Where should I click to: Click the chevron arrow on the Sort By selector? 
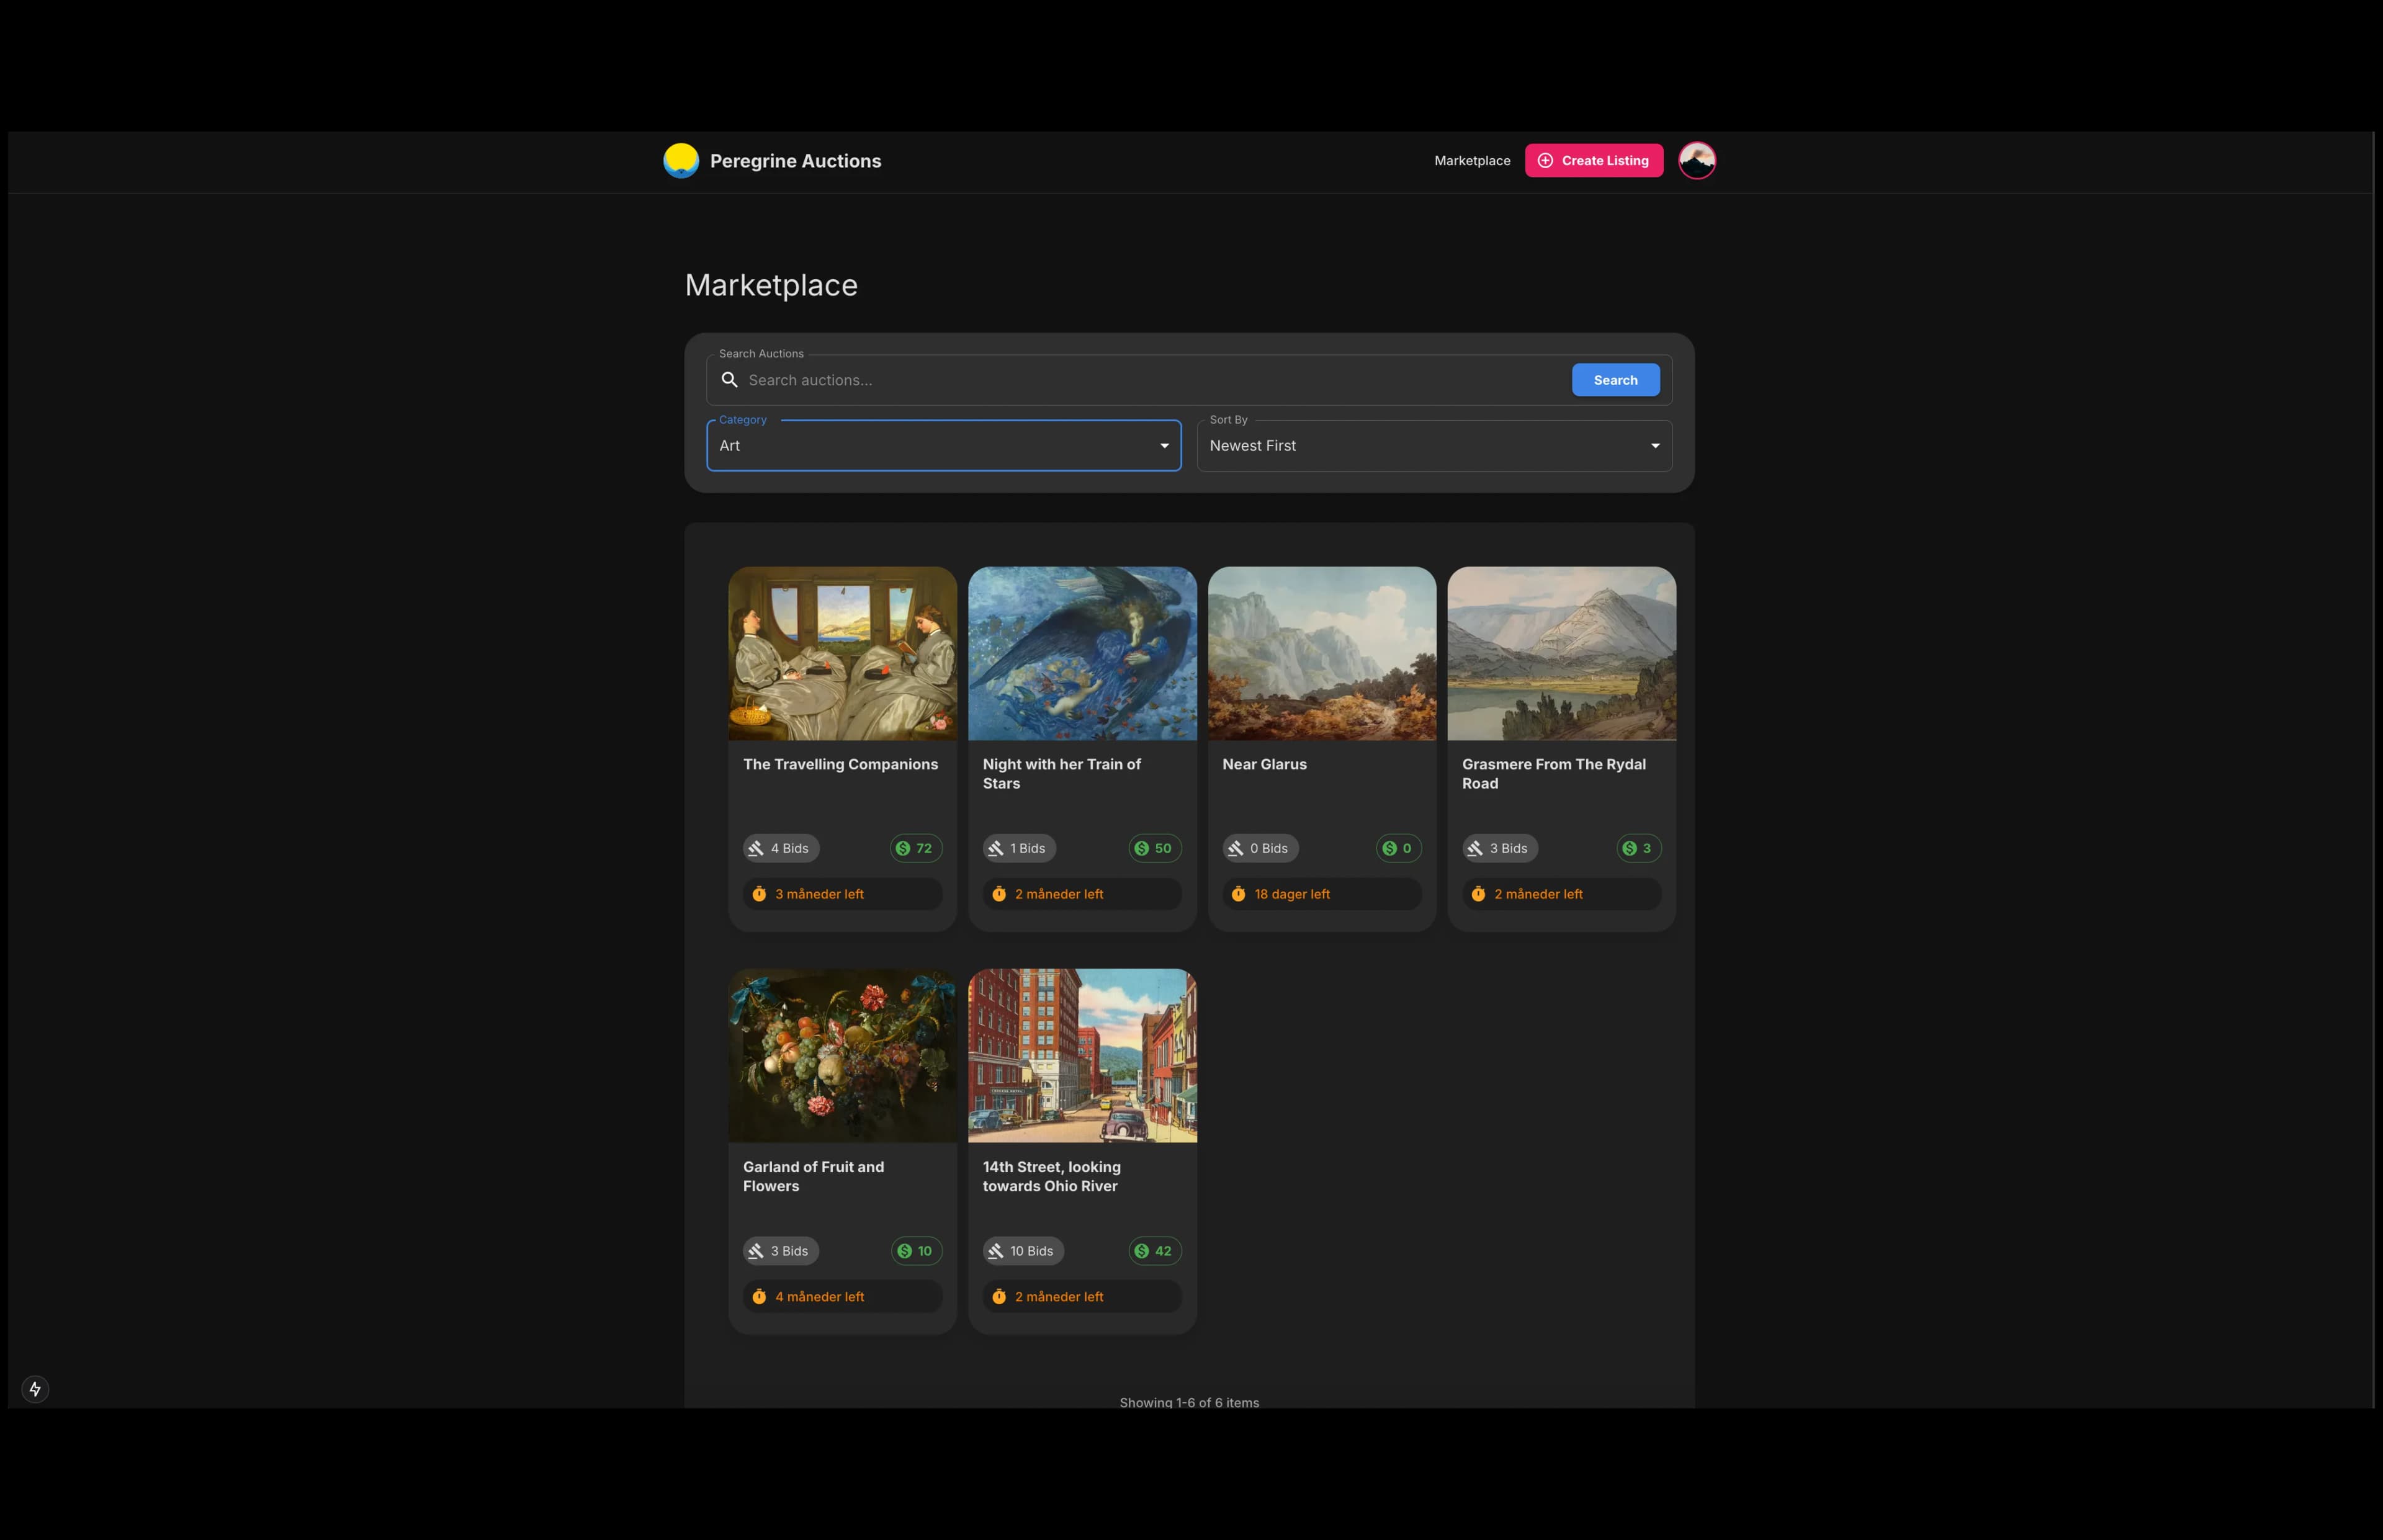1656,445
